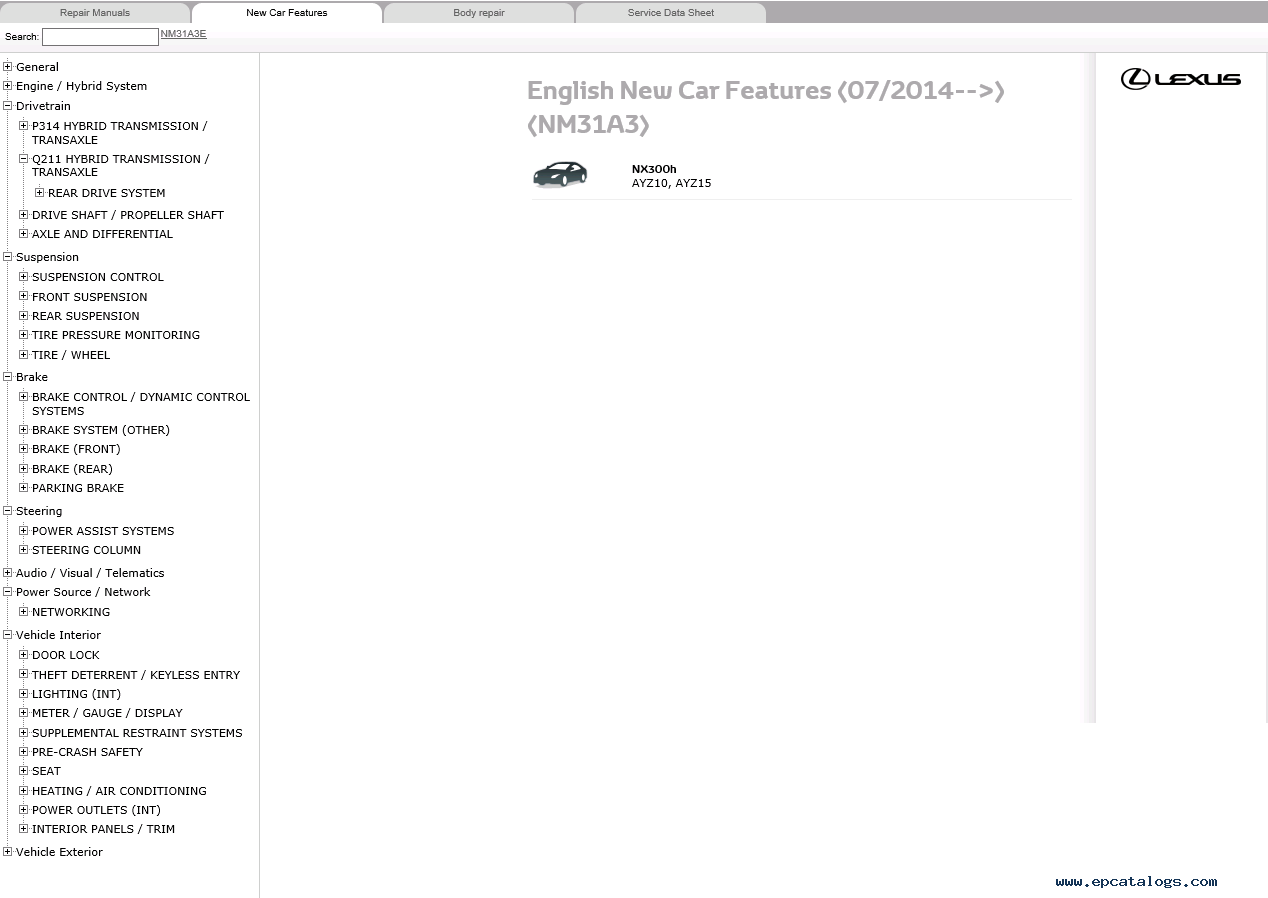Viewport: 1268px width, 898px height.
Task: Collapse the Power Source / Network node
Action: coord(8,592)
